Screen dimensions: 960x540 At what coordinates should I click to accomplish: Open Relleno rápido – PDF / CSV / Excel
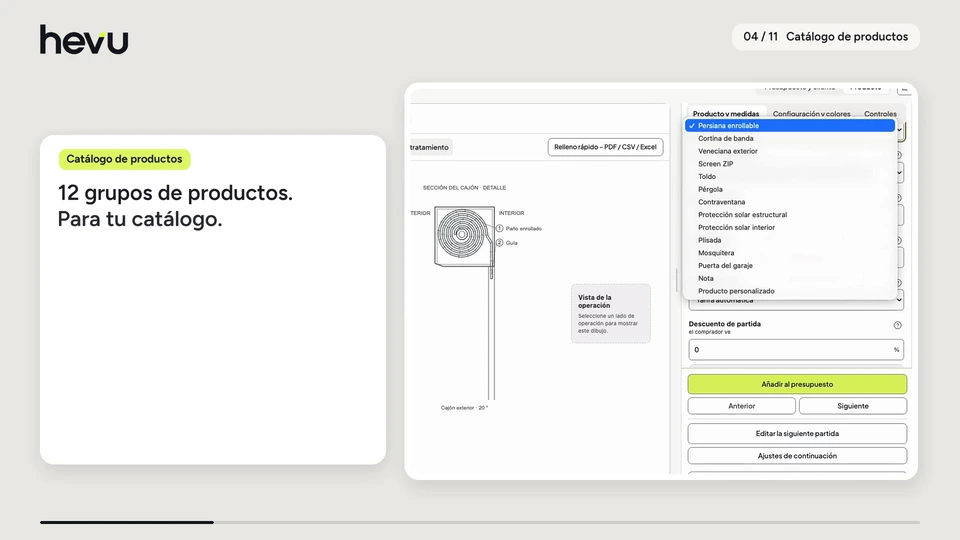click(605, 147)
